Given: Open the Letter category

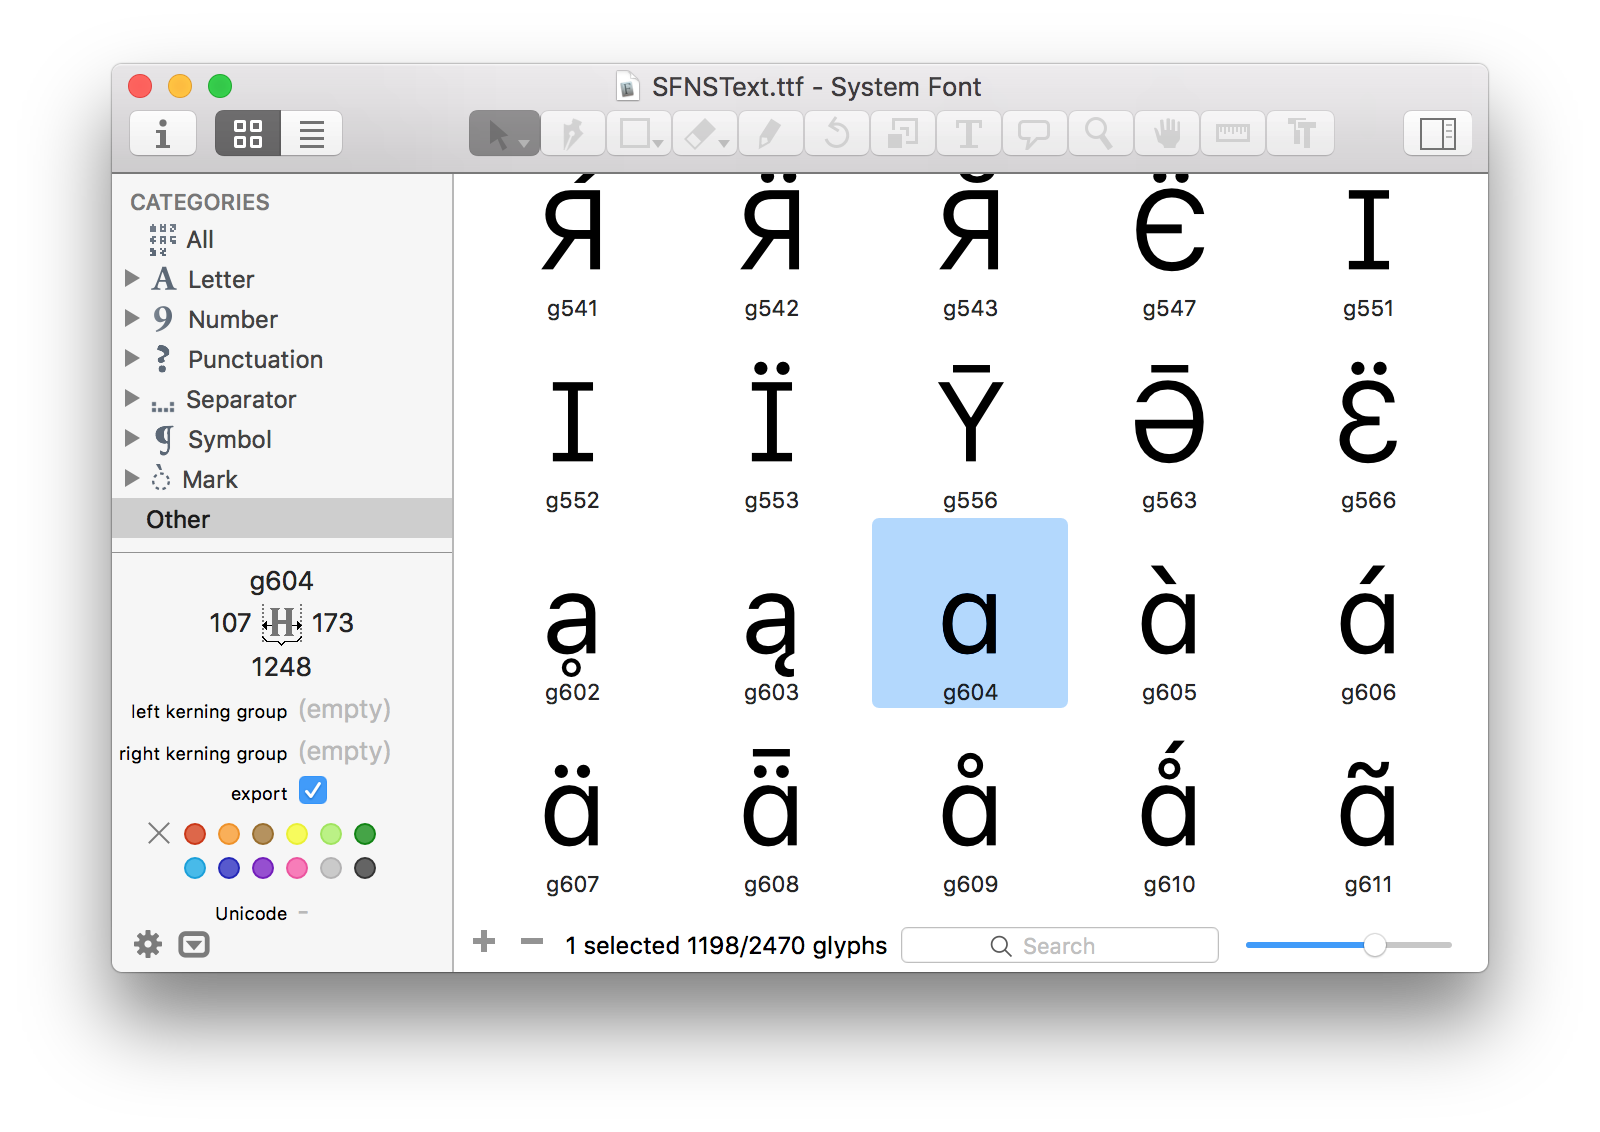Looking at the screenshot, I should (220, 279).
